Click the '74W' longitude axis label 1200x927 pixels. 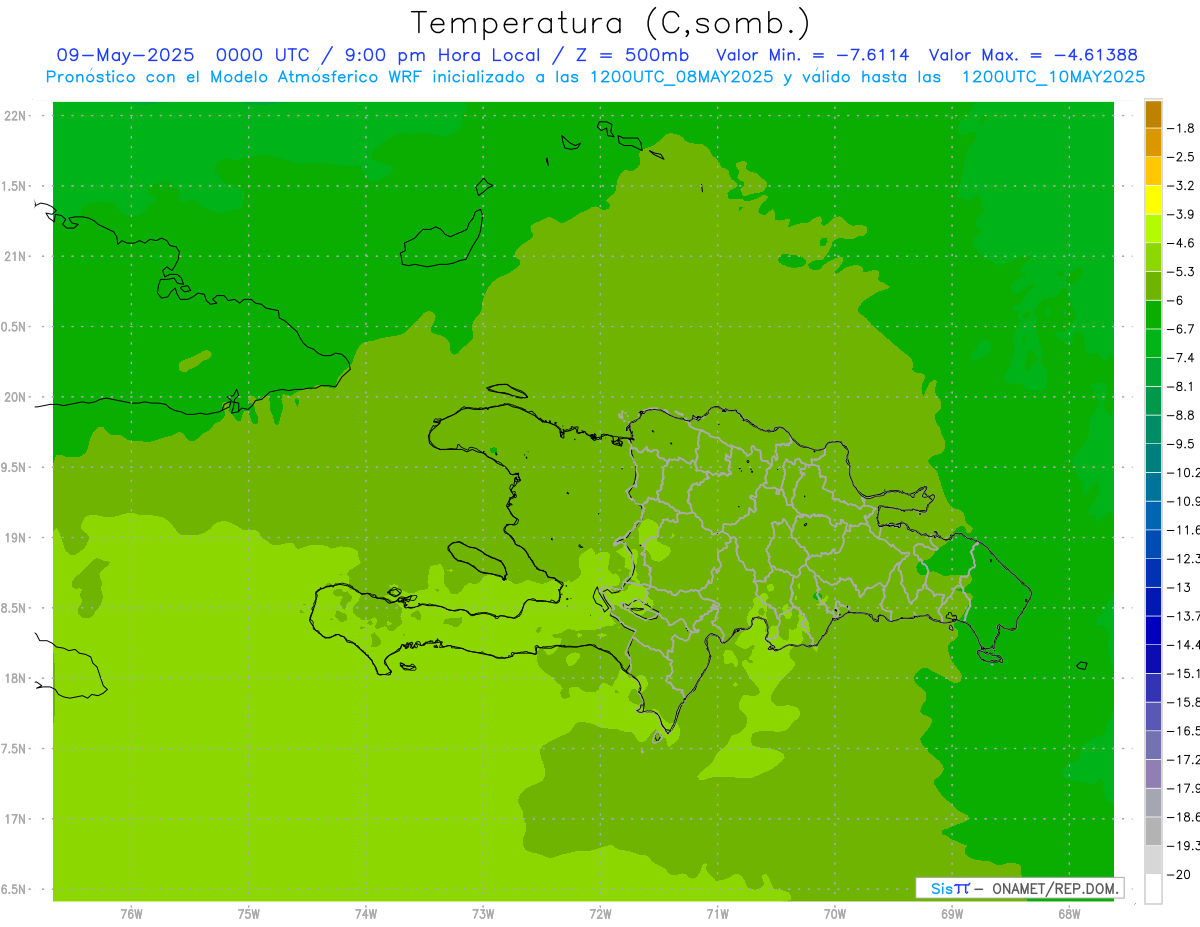[x=366, y=914]
